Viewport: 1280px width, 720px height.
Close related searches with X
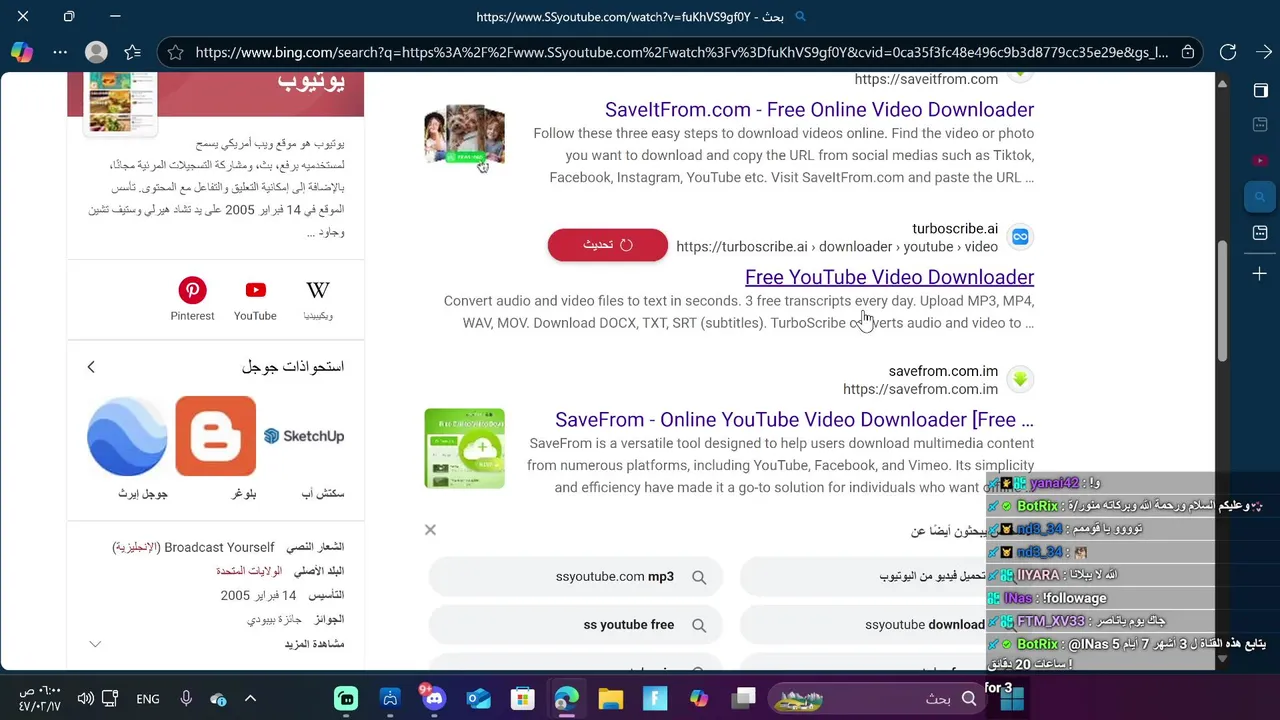[x=430, y=530]
